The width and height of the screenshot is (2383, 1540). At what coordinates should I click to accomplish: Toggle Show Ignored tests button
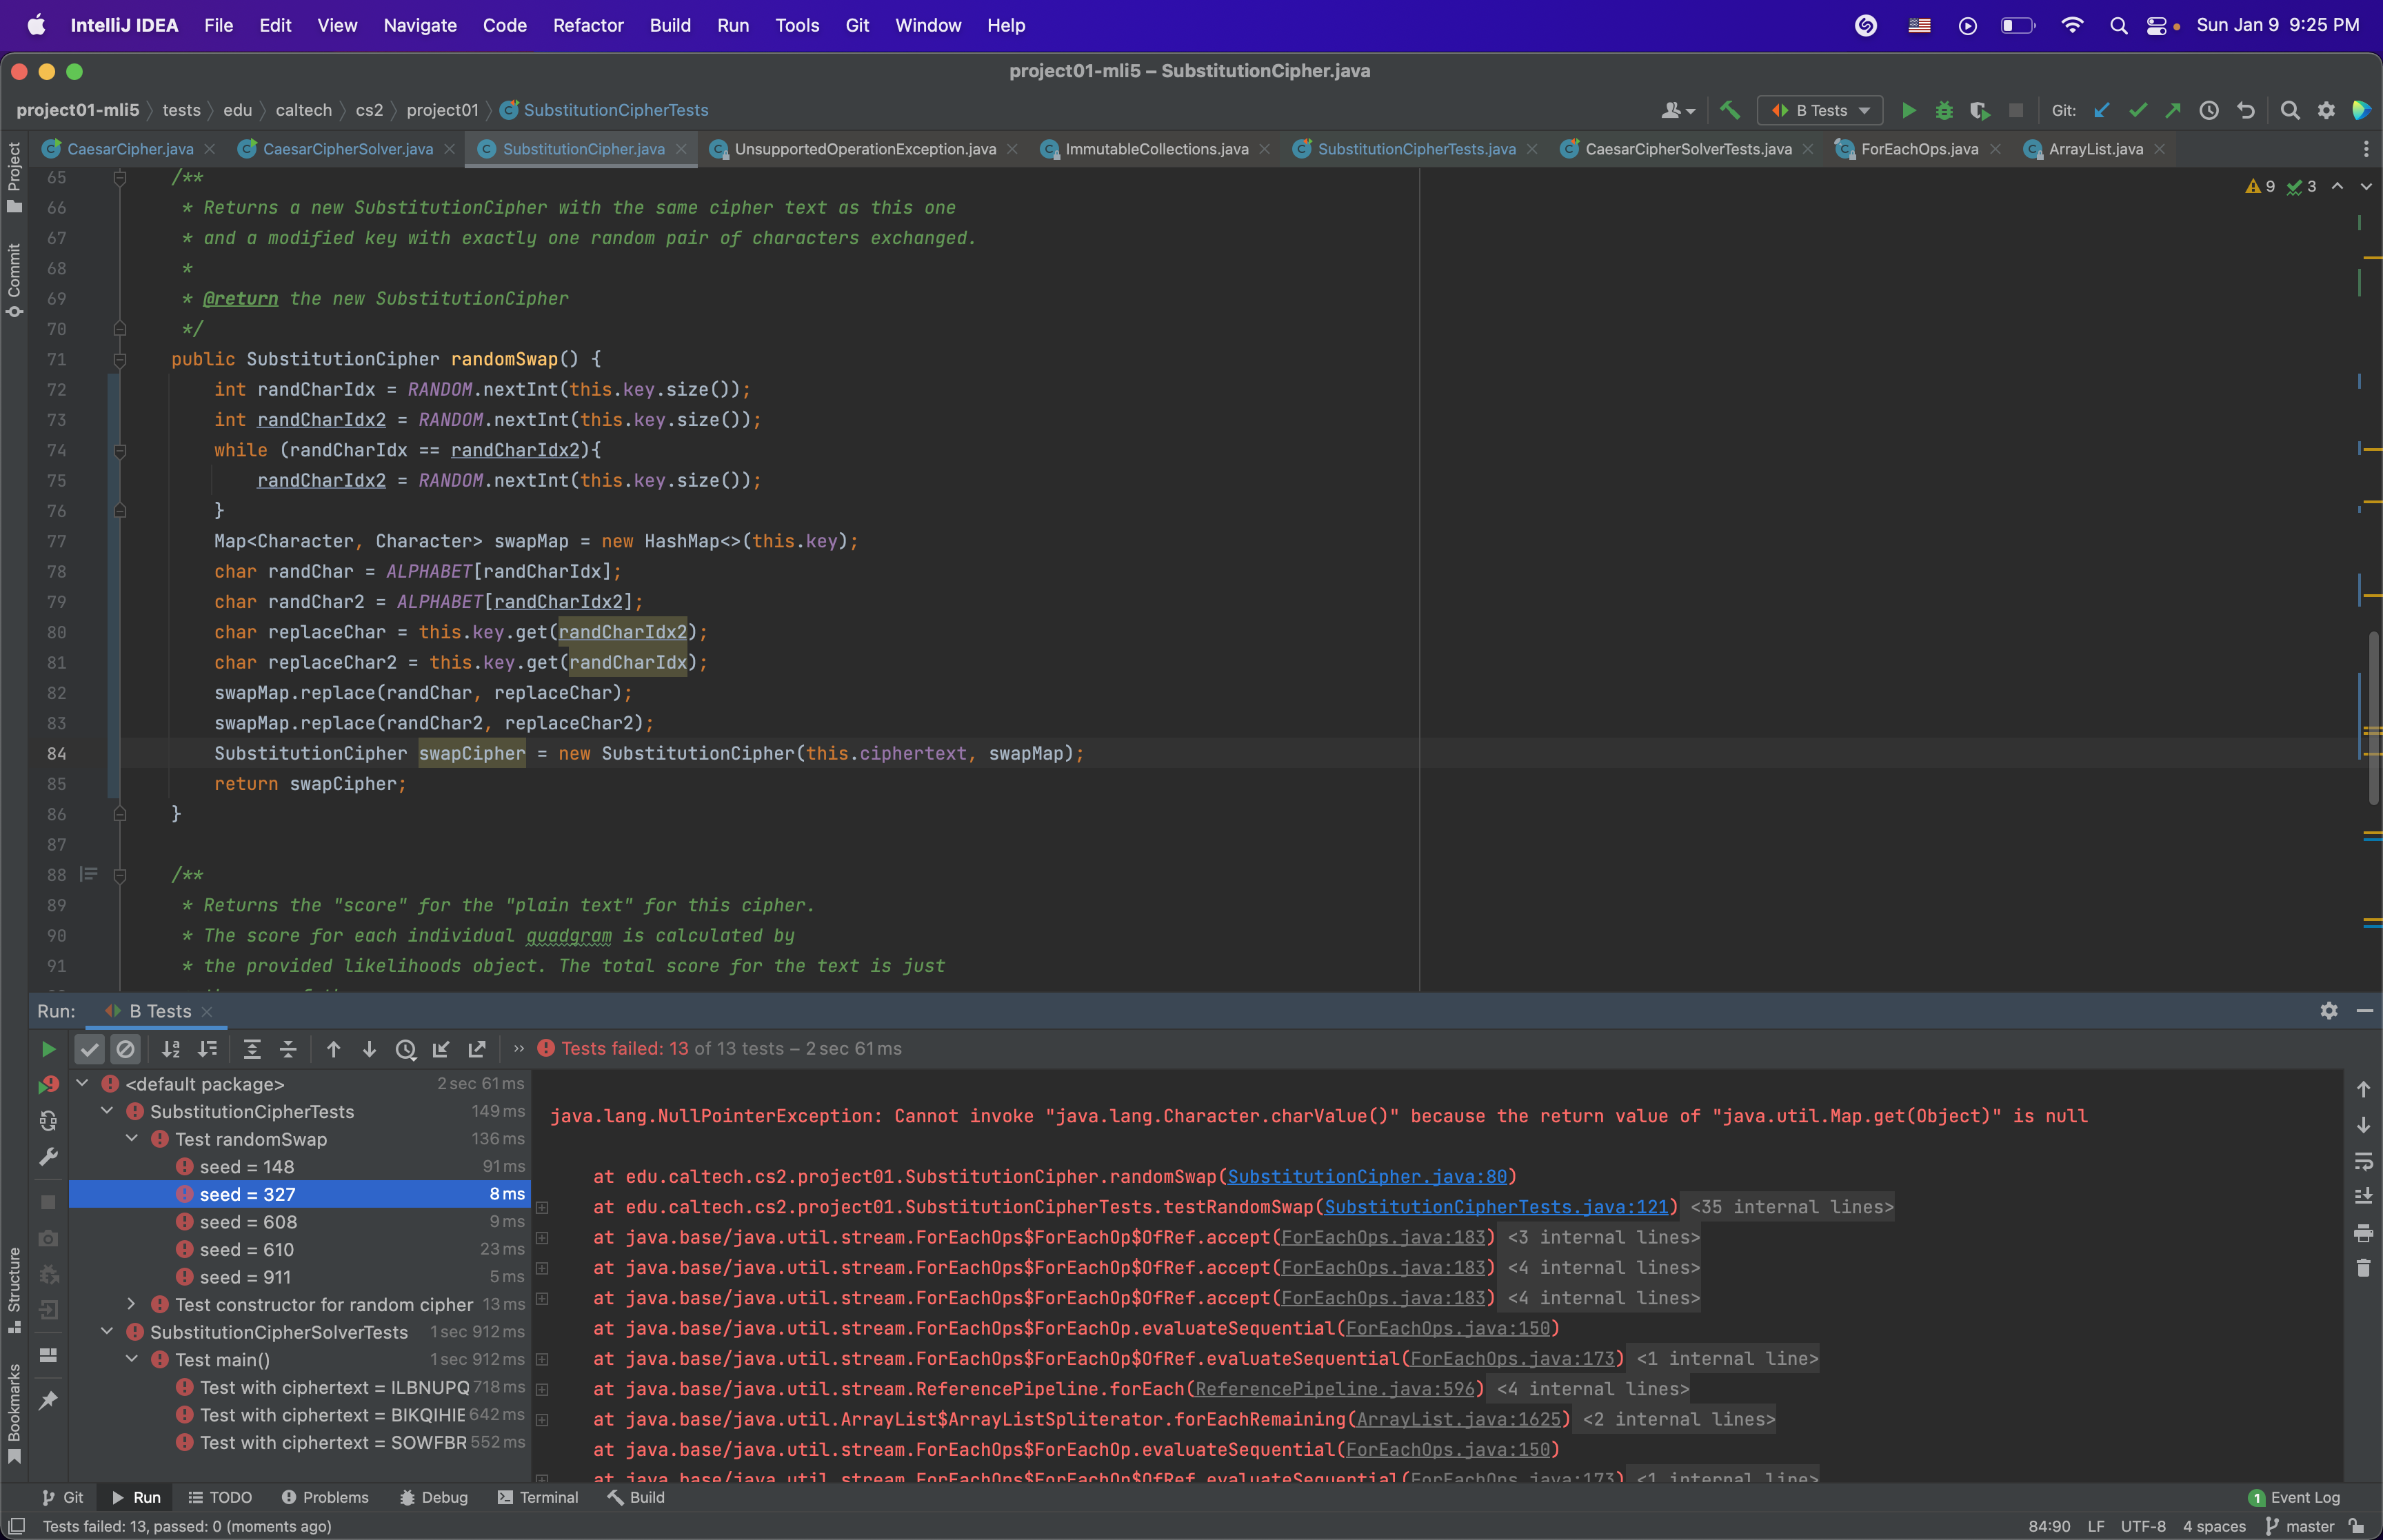(125, 1049)
